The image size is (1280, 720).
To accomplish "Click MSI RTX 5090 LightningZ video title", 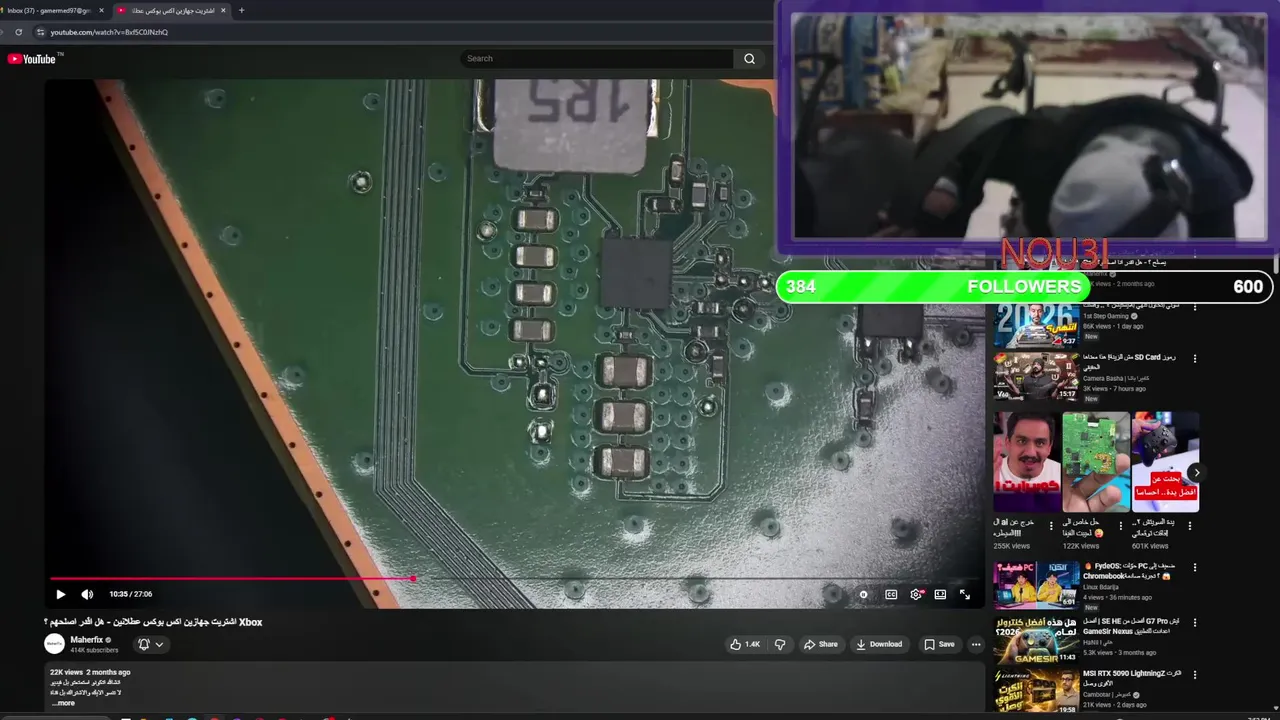I will [x=1131, y=679].
